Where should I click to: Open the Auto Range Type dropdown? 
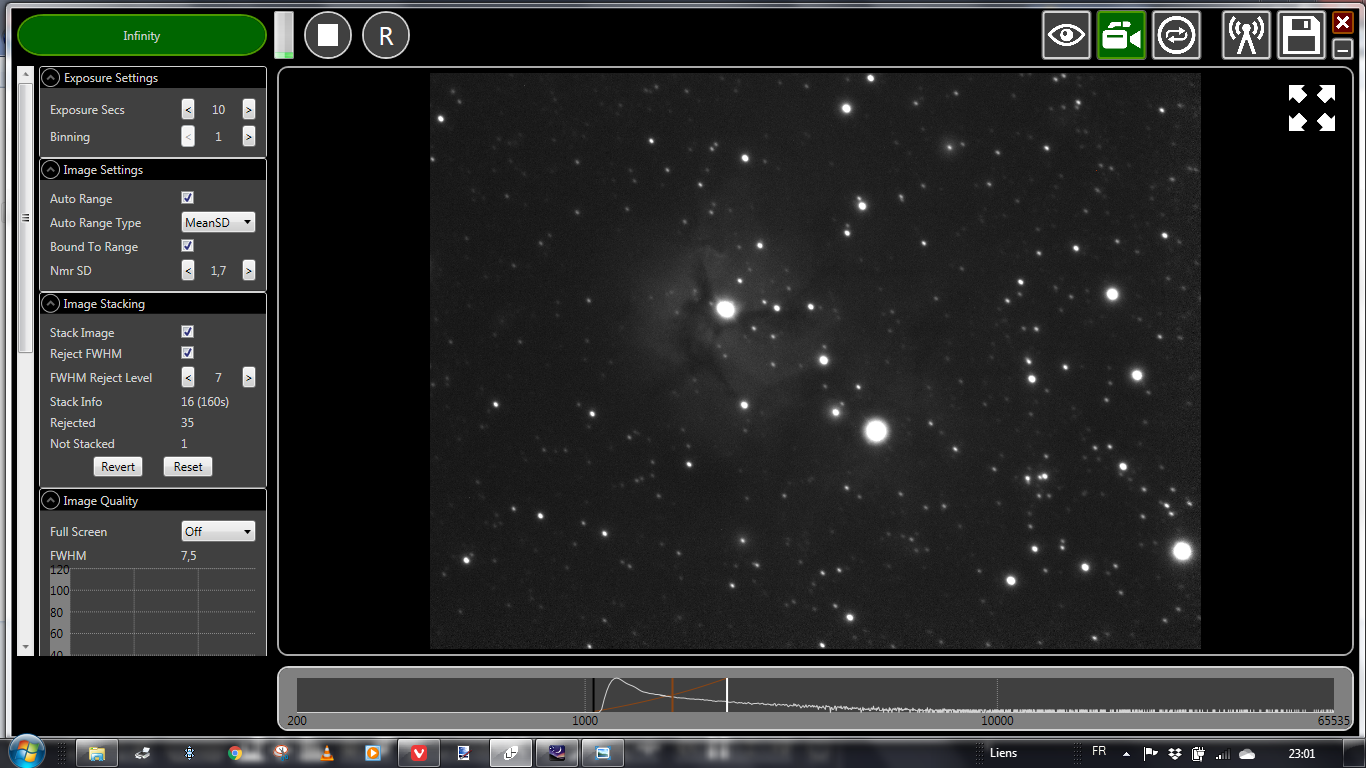click(218, 222)
